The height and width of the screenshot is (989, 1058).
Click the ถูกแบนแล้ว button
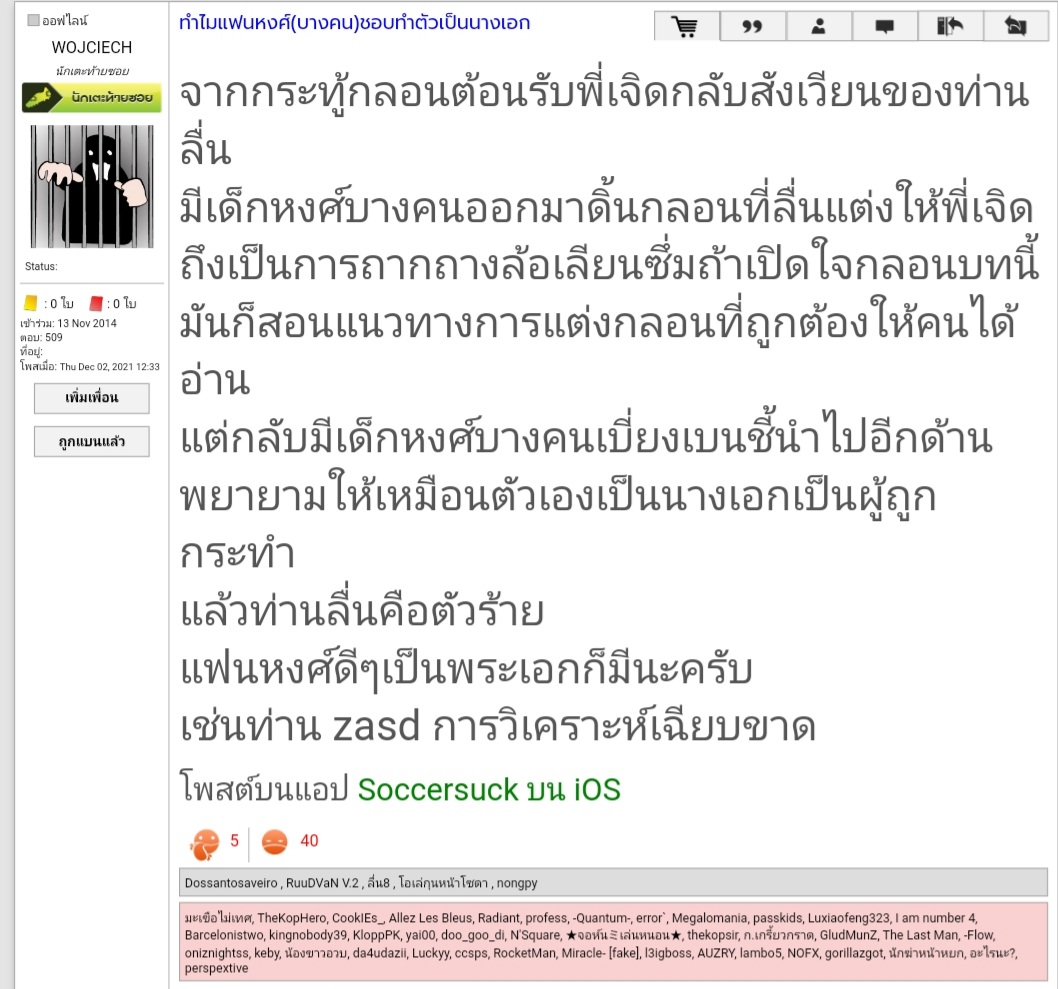click(x=92, y=442)
